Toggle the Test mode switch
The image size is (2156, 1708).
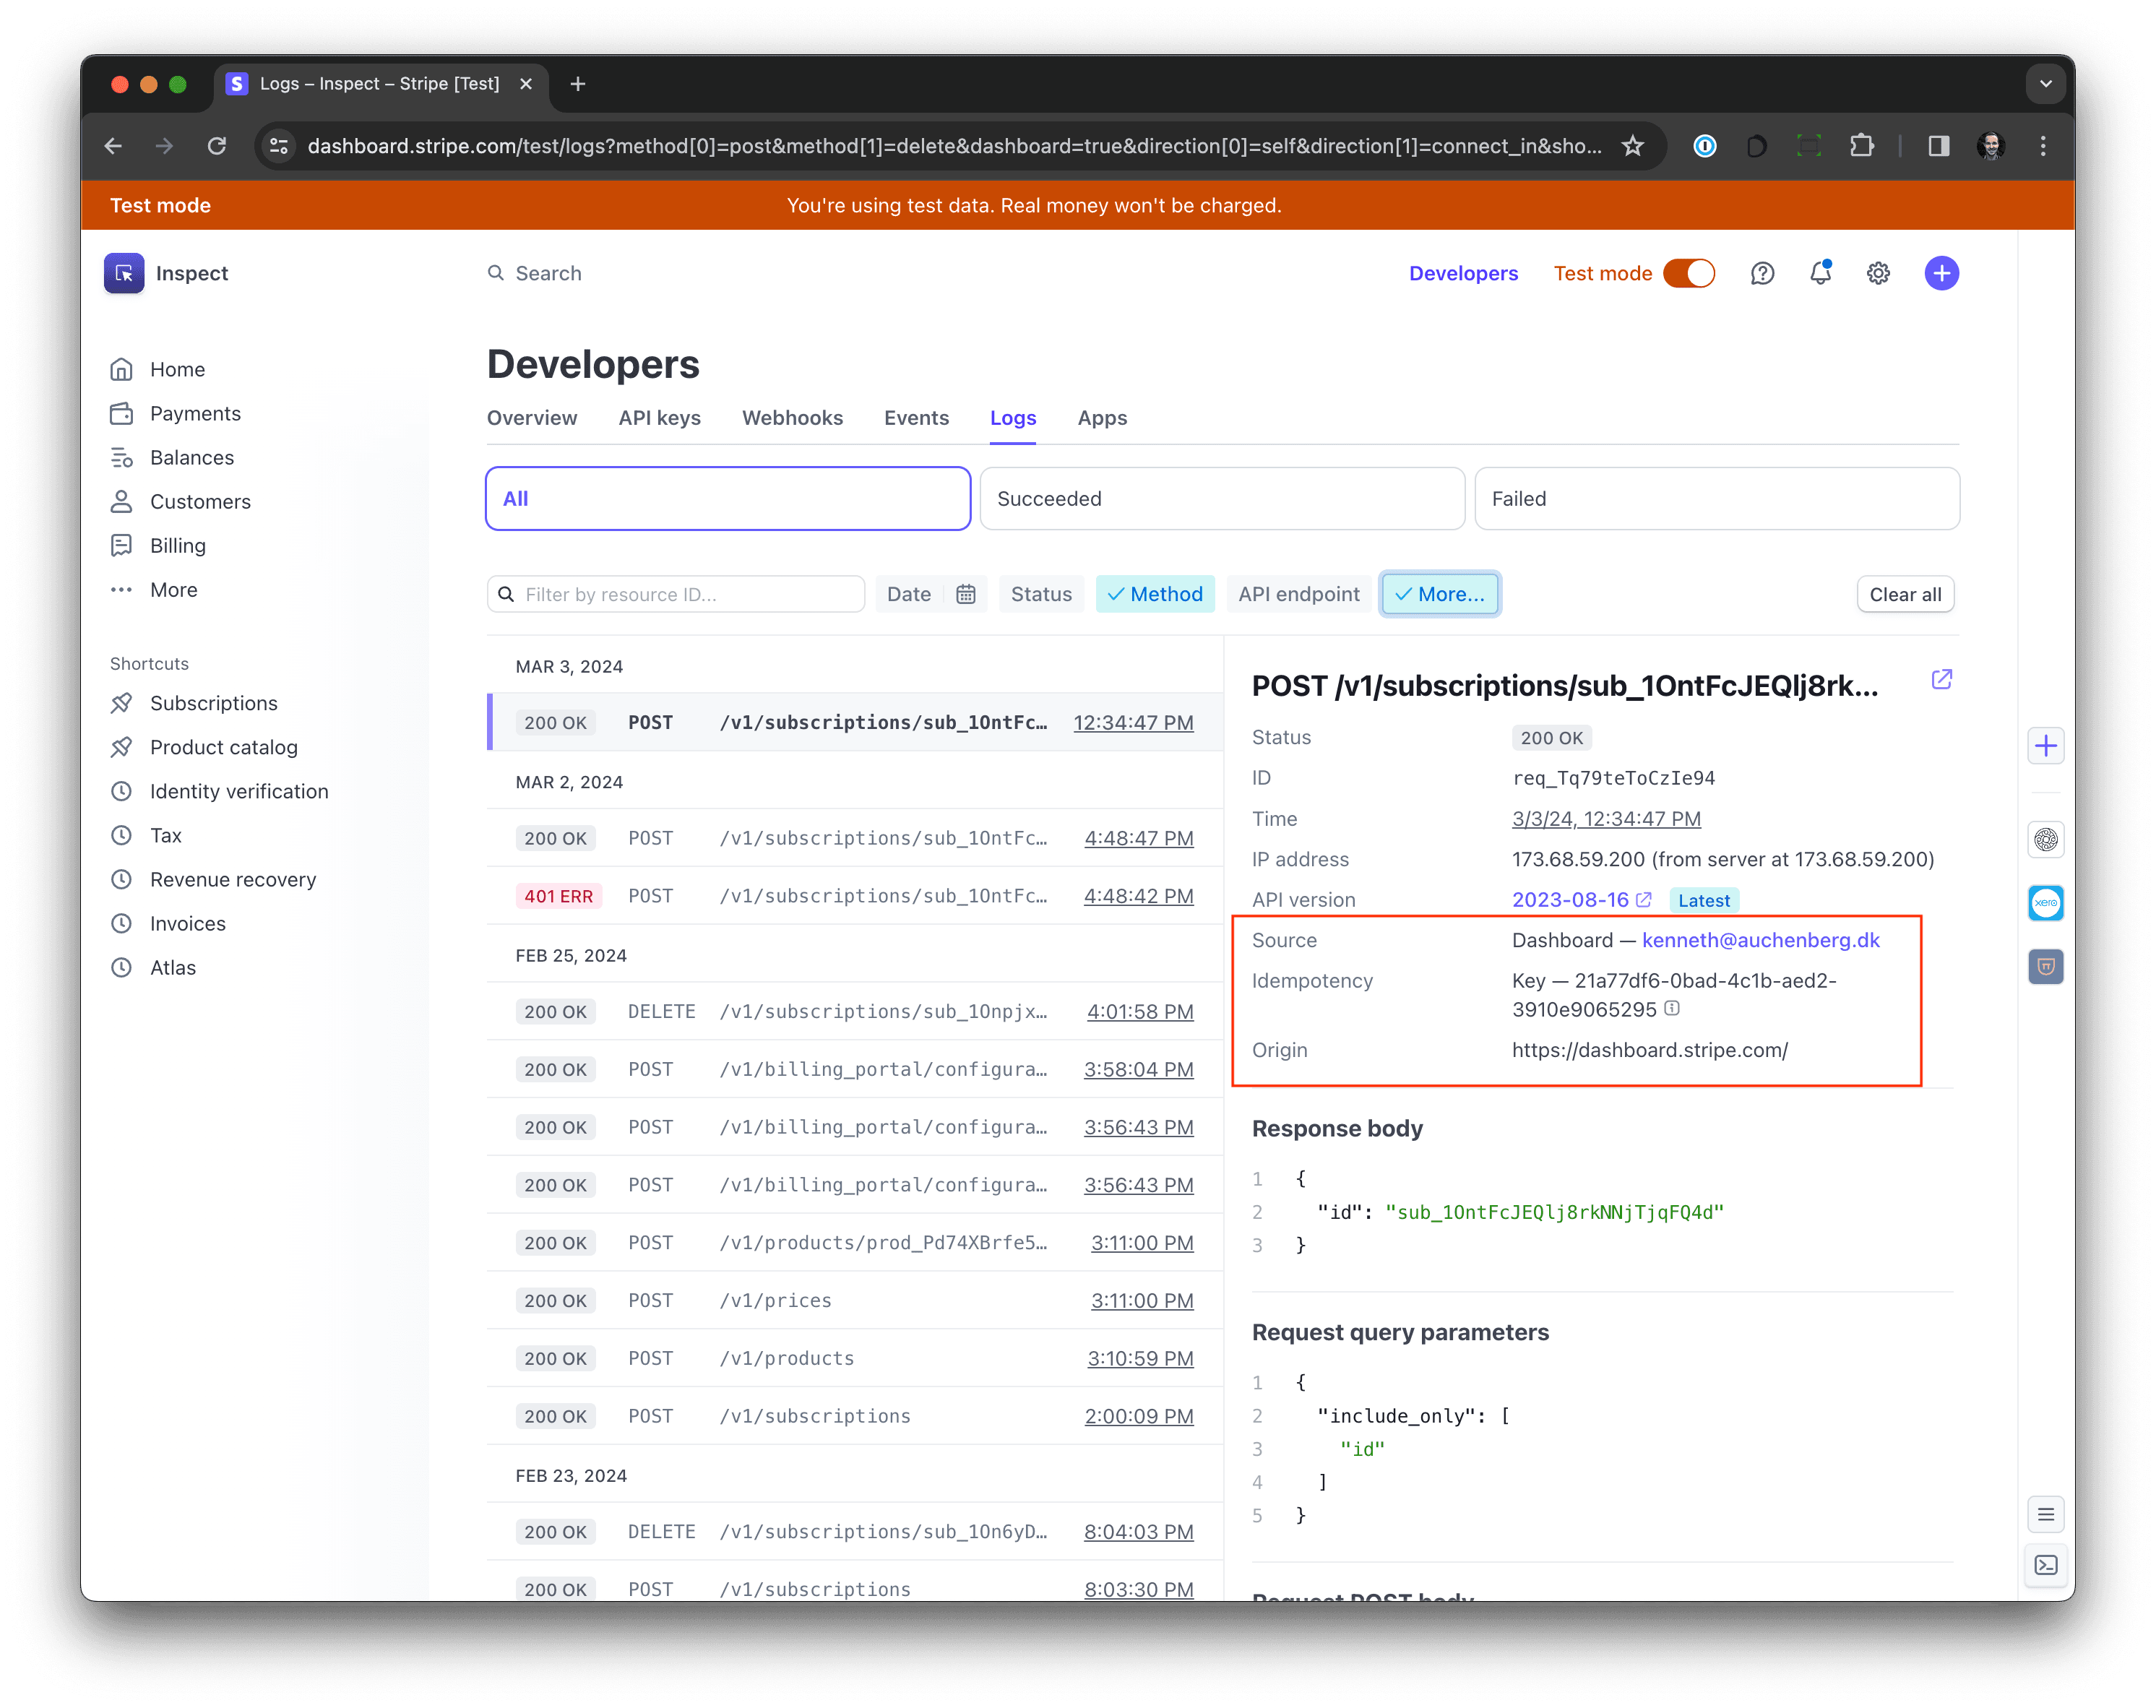[1689, 273]
